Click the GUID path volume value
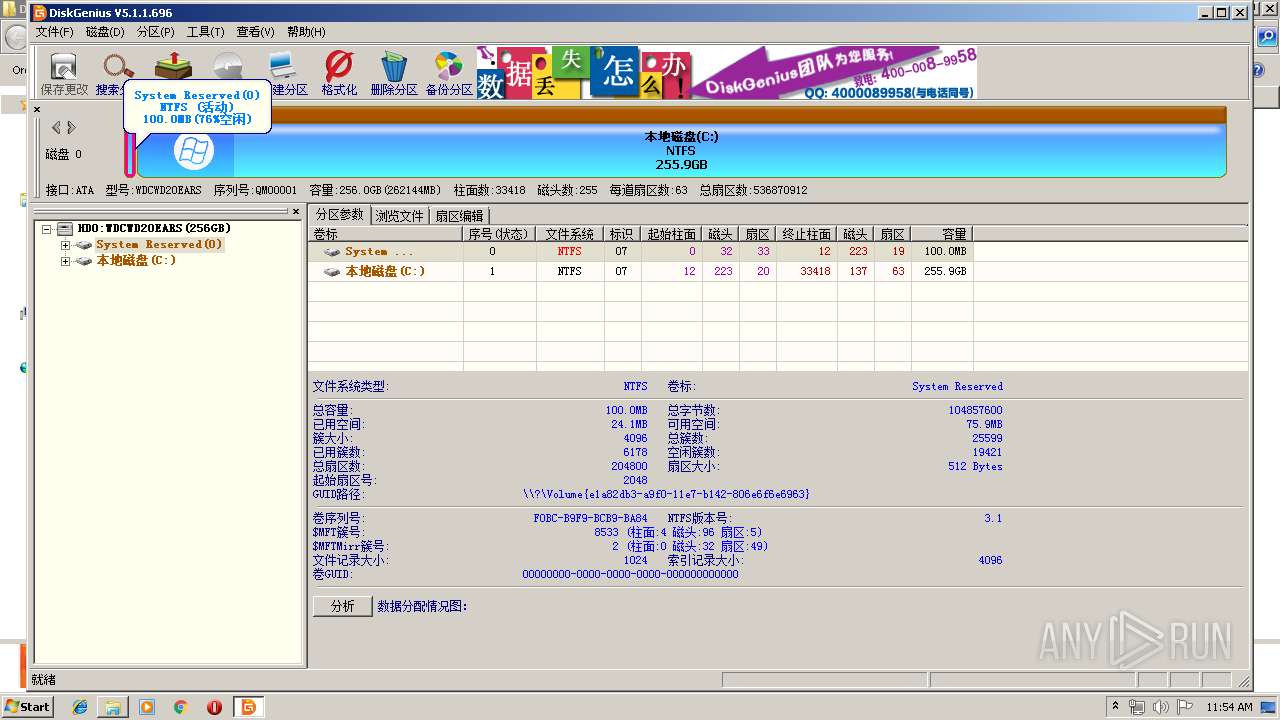This screenshot has width=1280, height=720. [666, 494]
